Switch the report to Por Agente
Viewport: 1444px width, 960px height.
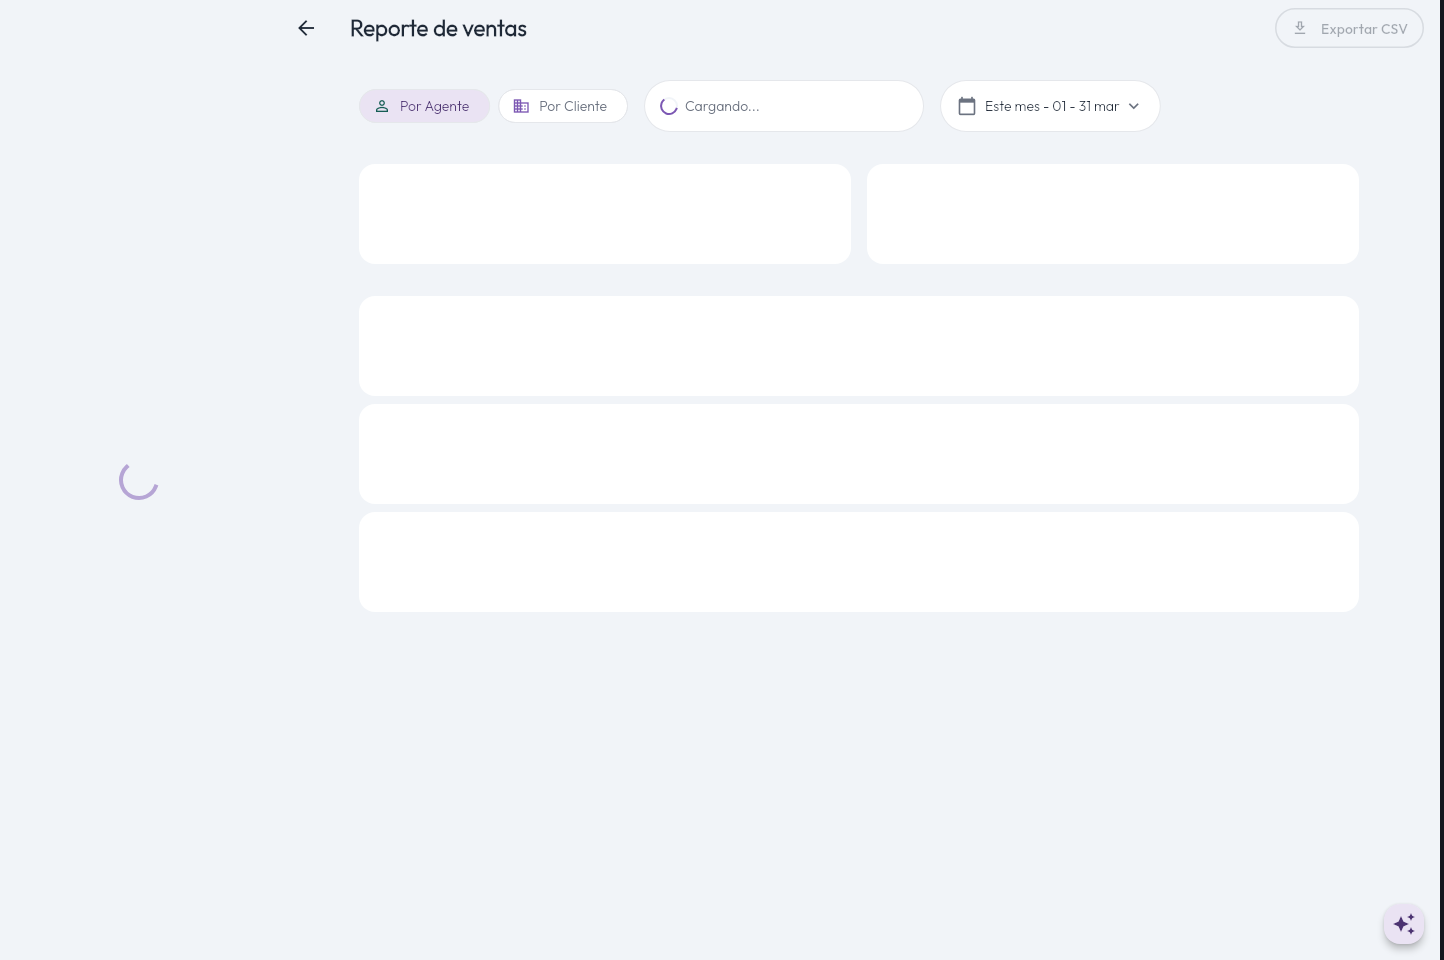point(434,106)
